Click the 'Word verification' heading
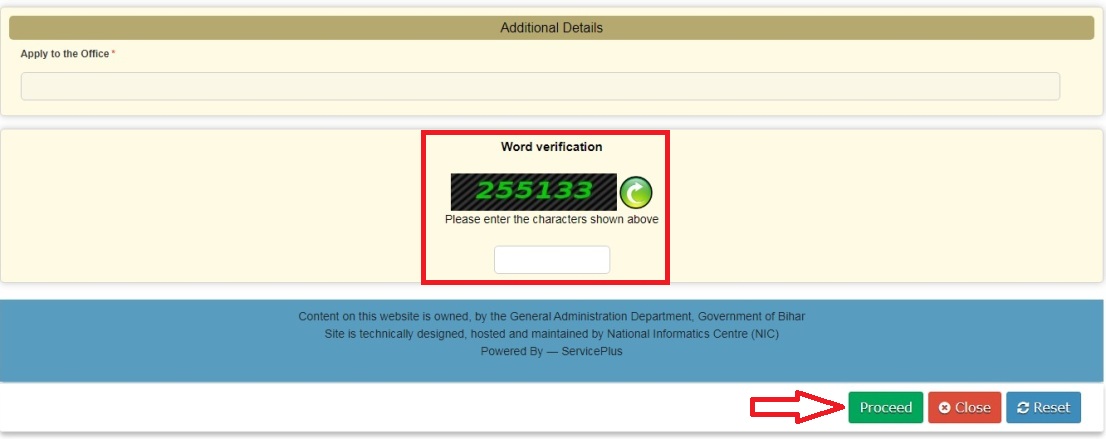This screenshot has width=1106, height=439. (x=552, y=147)
